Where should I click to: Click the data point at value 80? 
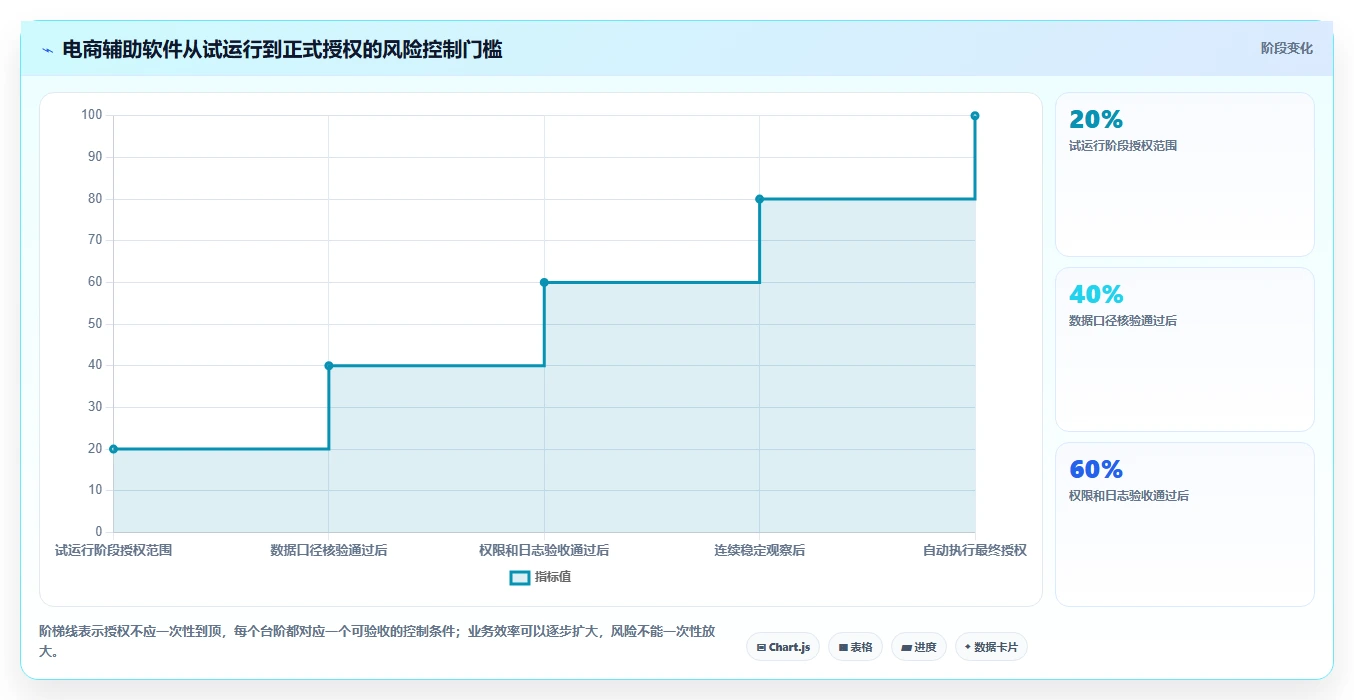759,199
